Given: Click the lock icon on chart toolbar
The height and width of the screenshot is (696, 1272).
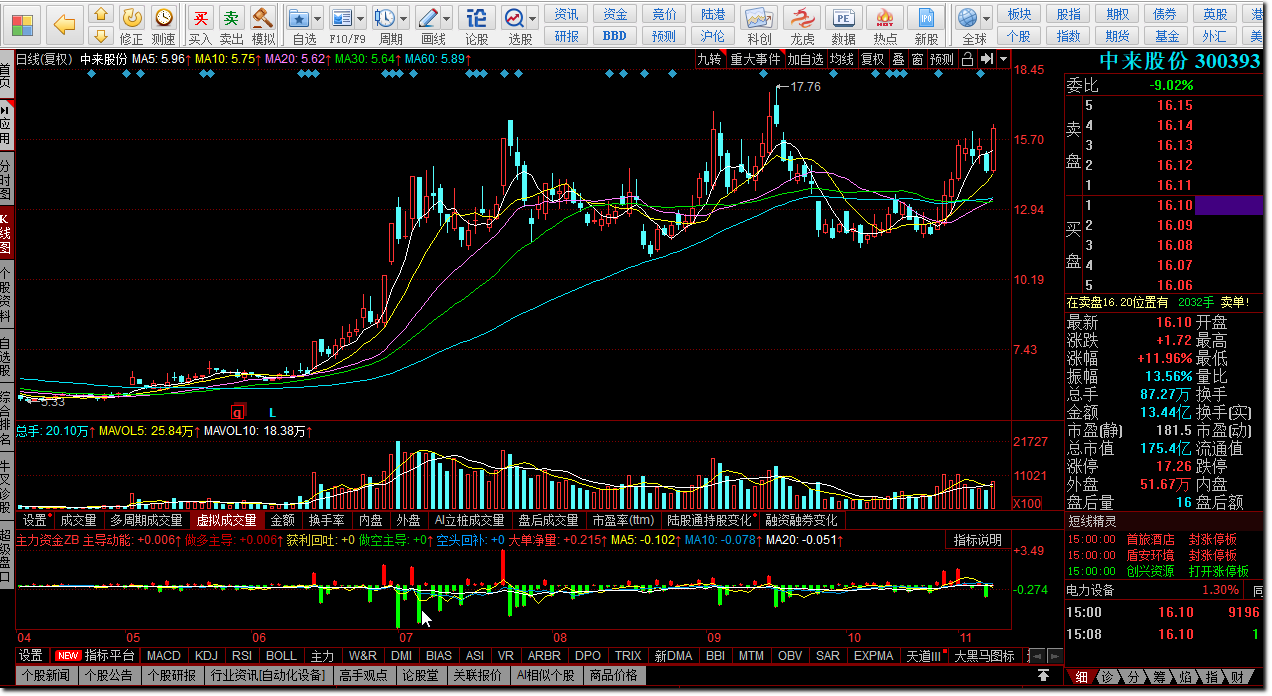Looking at the screenshot, I should tap(967, 60).
